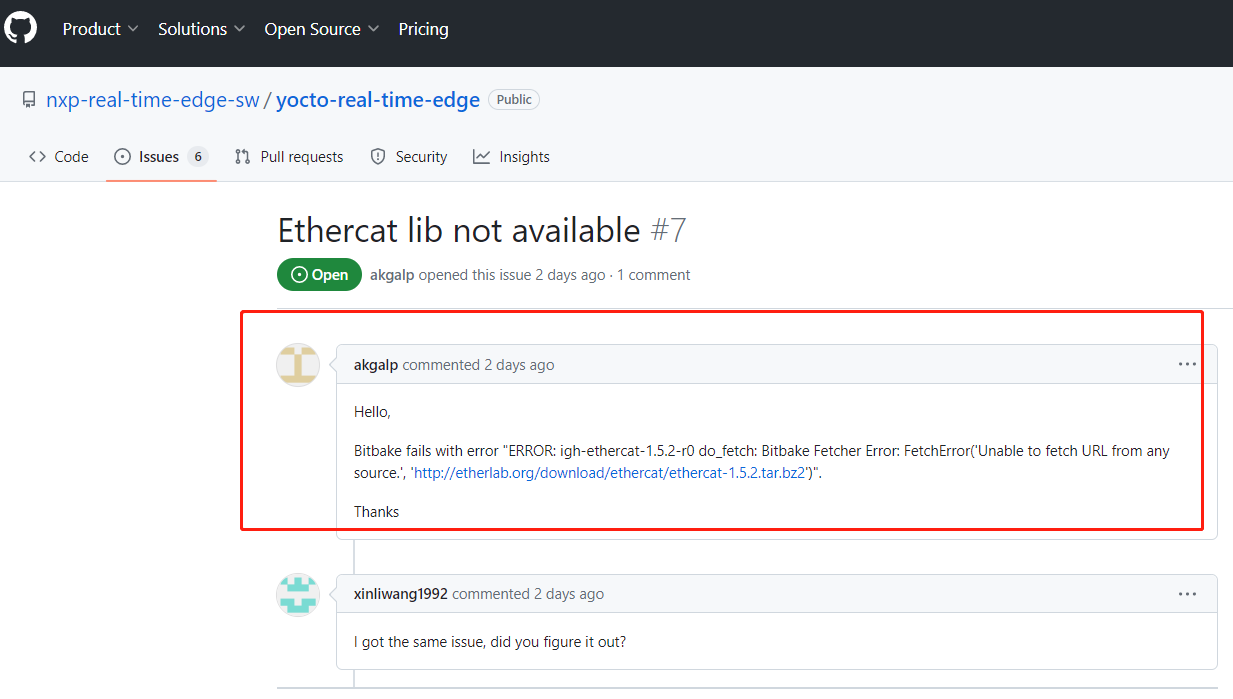Open the yocto-real-time-edge repository link

click(x=378, y=100)
